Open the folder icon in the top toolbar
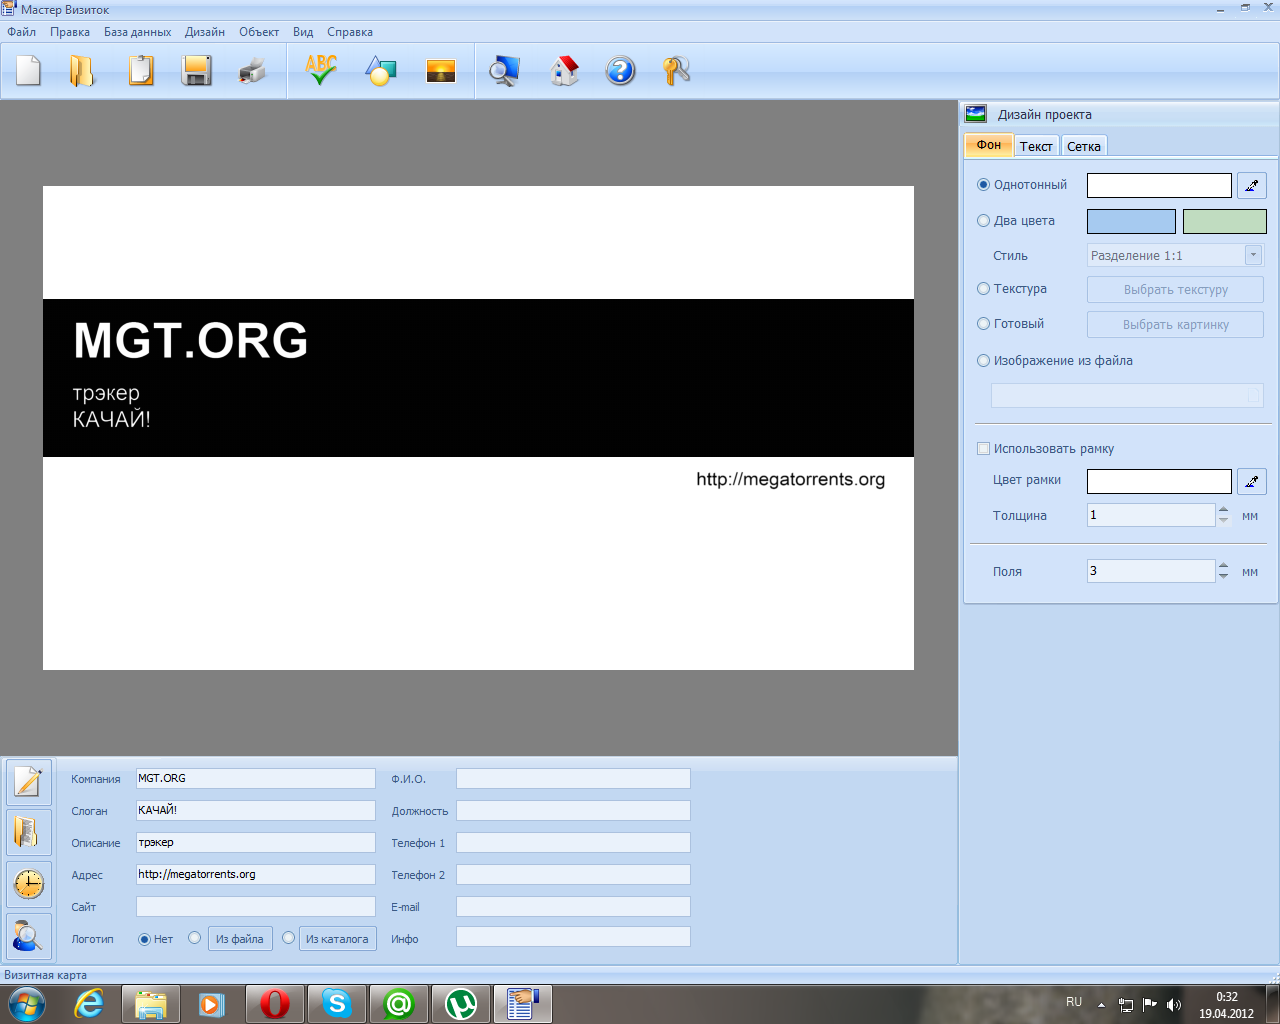1280x1024 pixels. pyautogui.click(x=82, y=70)
